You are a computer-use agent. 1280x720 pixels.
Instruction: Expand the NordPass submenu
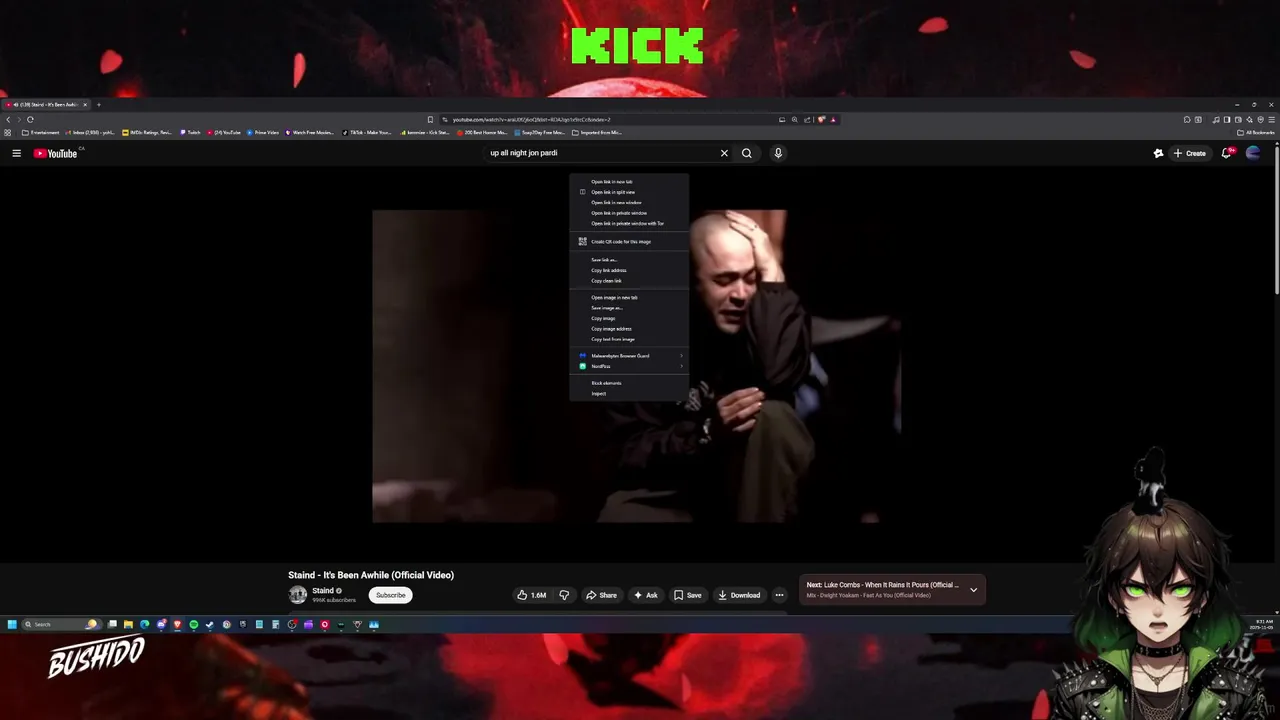coord(629,366)
